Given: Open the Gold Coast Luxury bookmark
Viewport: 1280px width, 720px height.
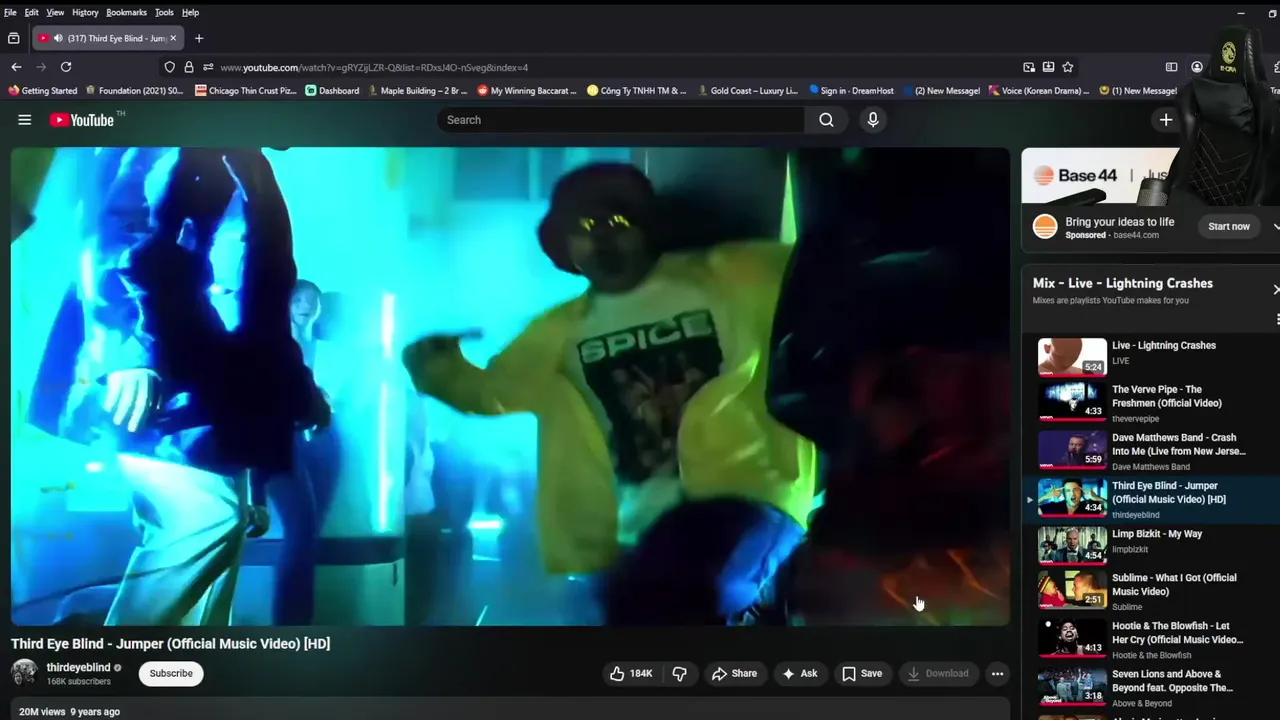Looking at the screenshot, I should coord(747,91).
